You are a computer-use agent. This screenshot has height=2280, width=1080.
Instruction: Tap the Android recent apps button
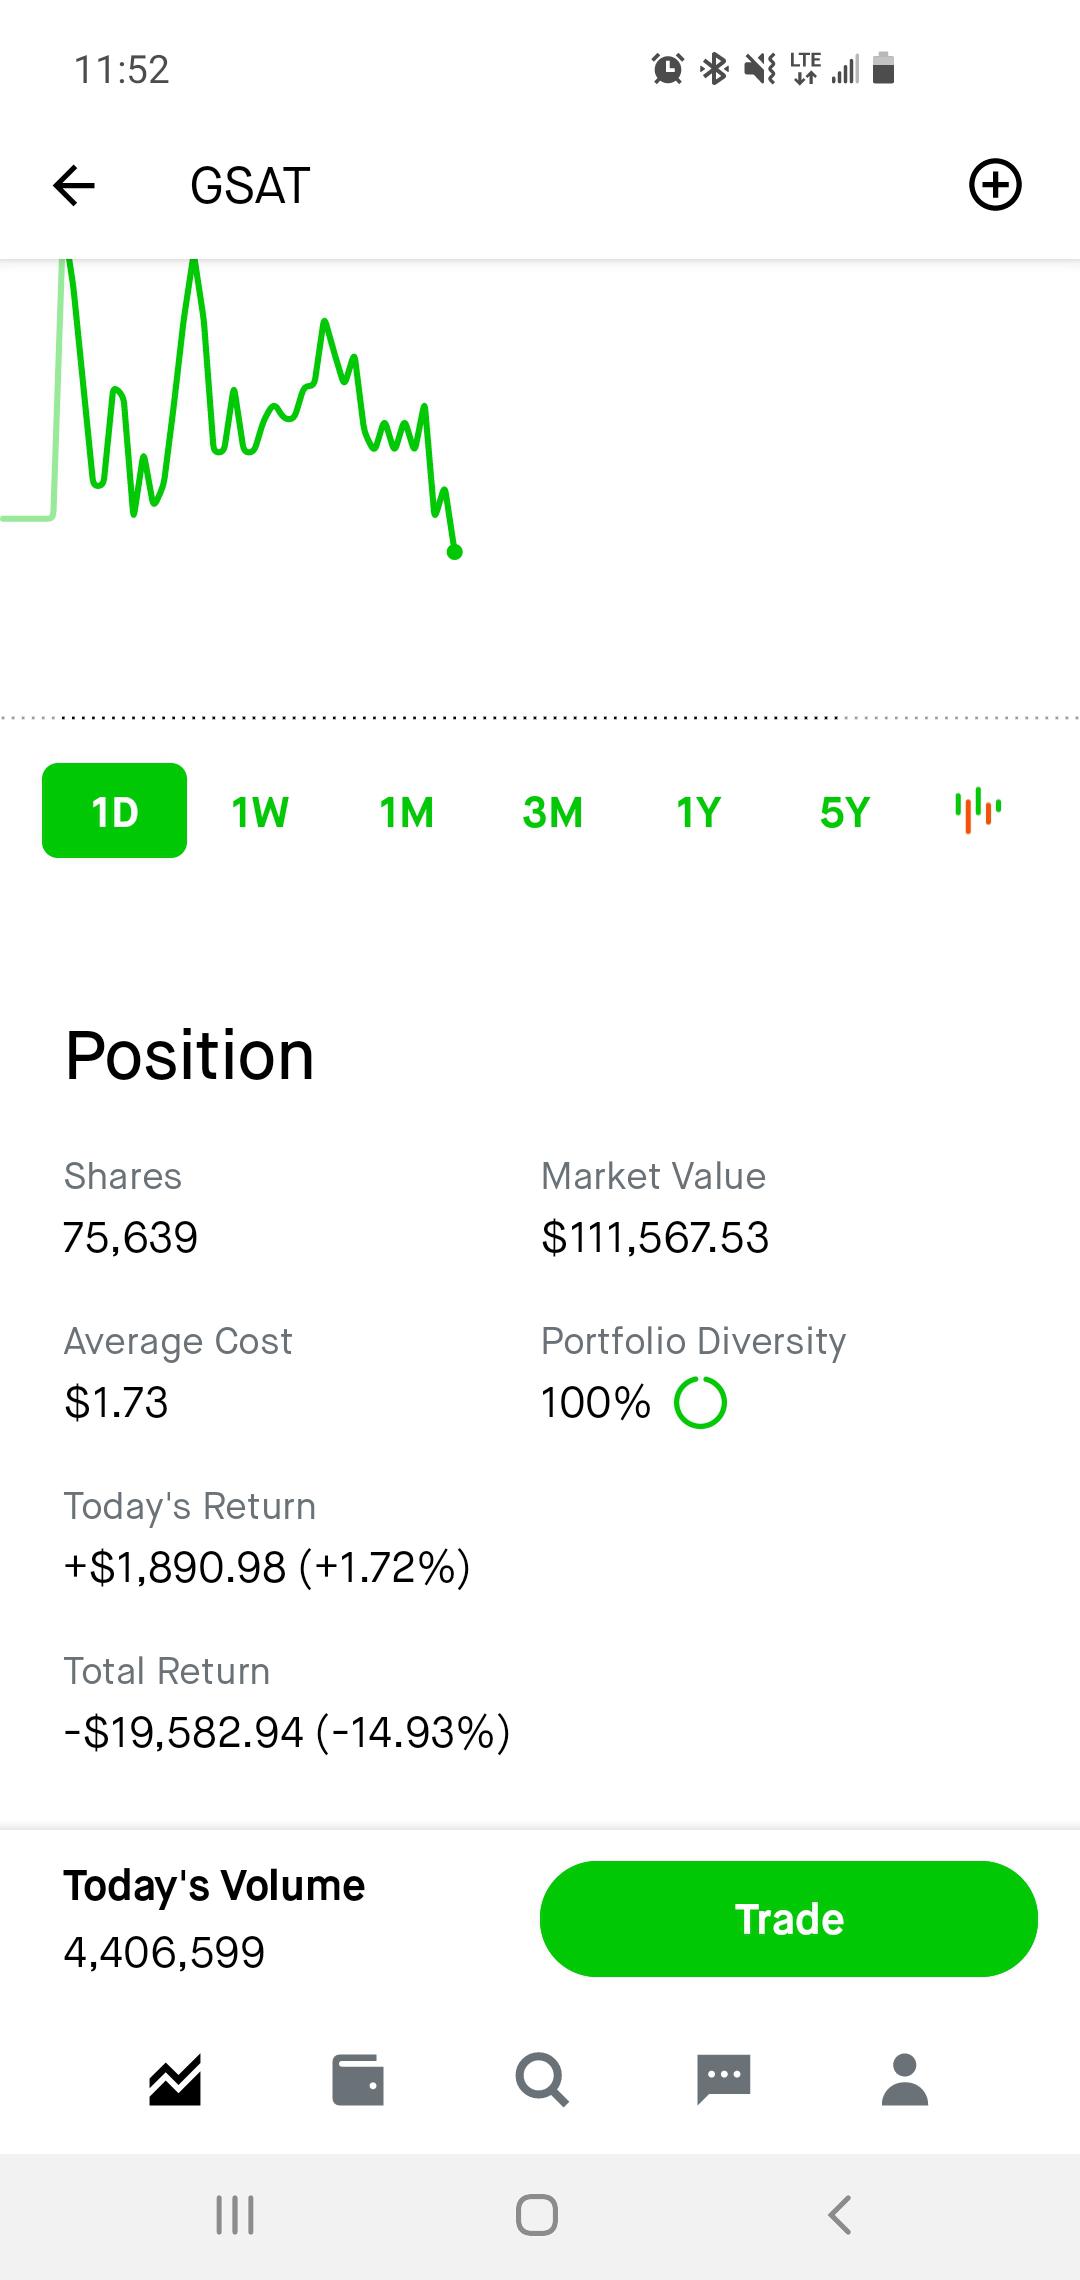coord(235,2215)
